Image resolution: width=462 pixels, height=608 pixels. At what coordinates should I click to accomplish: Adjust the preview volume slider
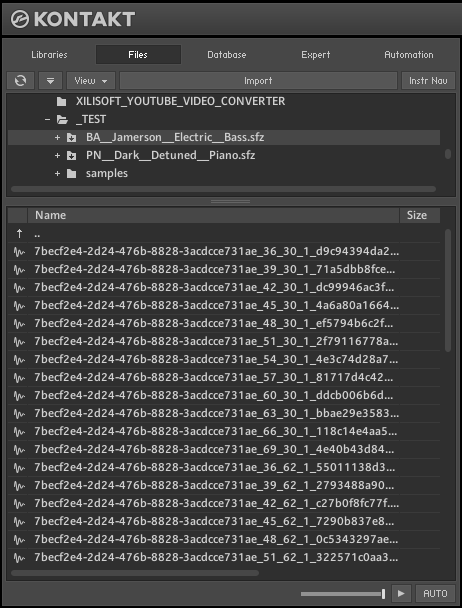point(343,594)
